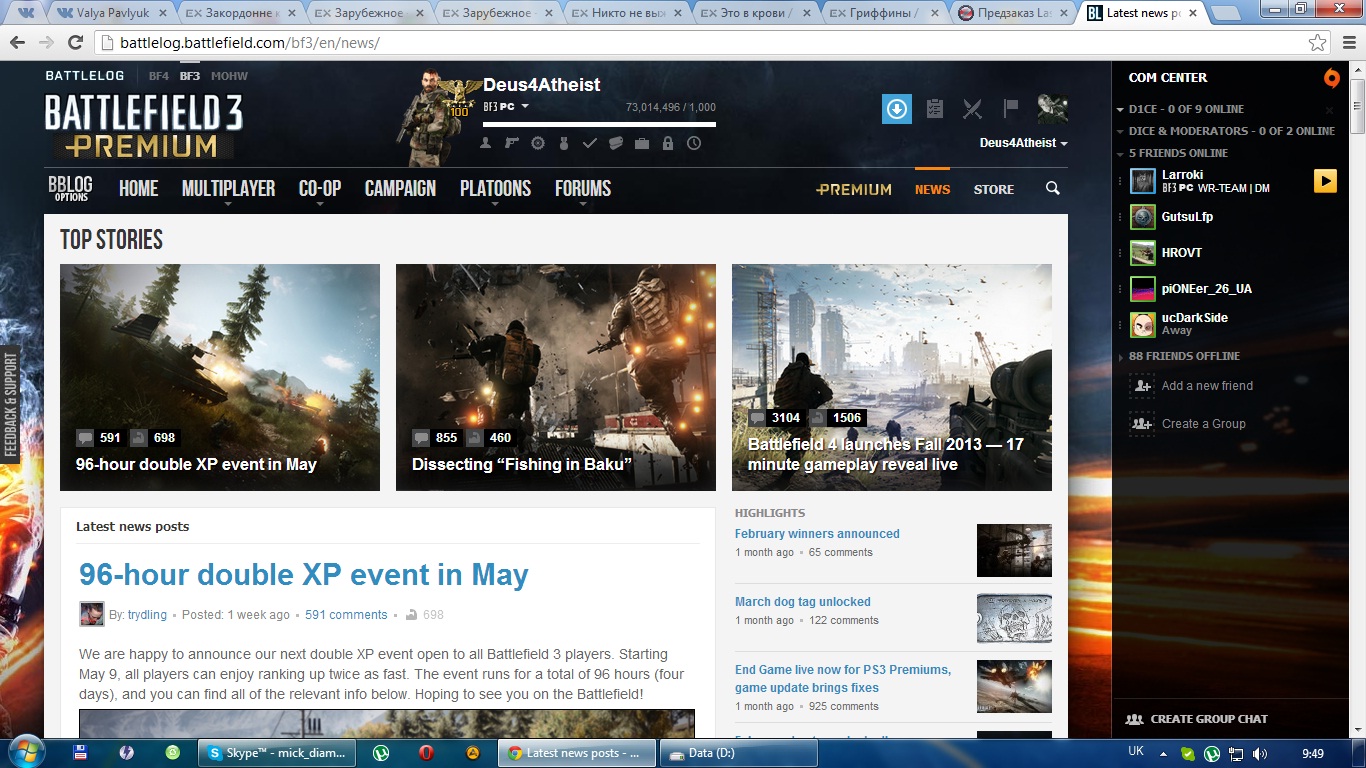Open the Deus4Atheist account dropdown menu

(x=1024, y=143)
